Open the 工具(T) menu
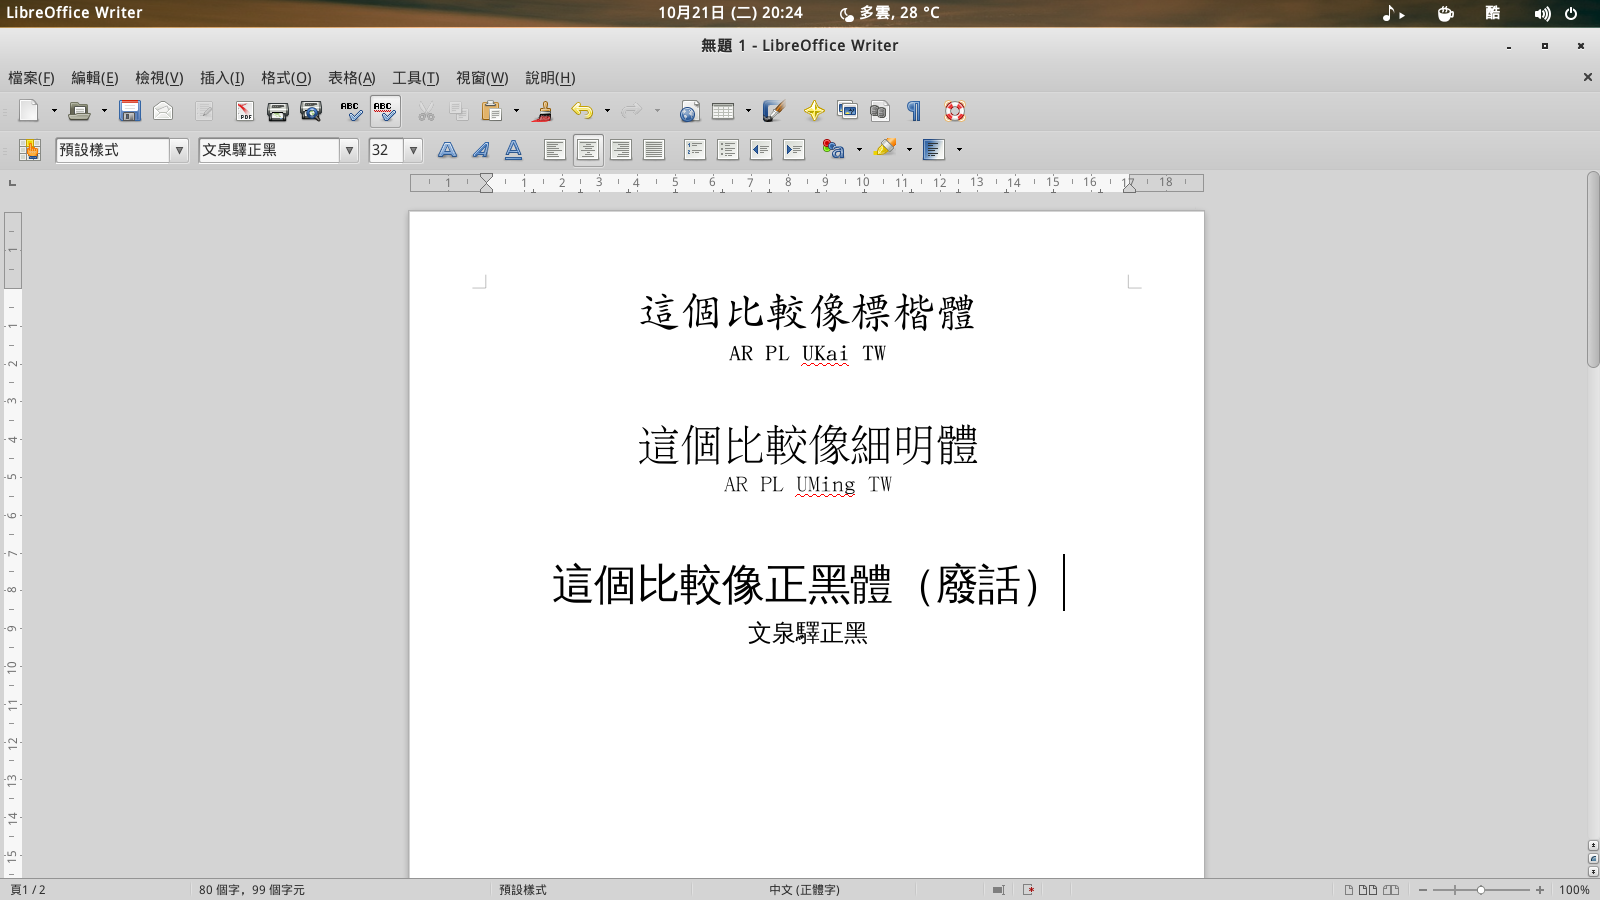This screenshot has width=1600, height=900. click(x=415, y=78)
